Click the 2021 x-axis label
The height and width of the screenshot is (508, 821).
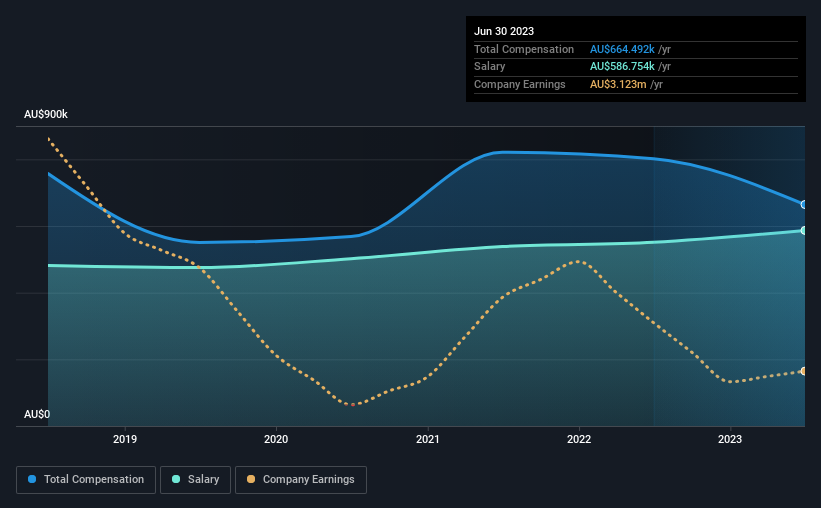click(x=428, y=439)
